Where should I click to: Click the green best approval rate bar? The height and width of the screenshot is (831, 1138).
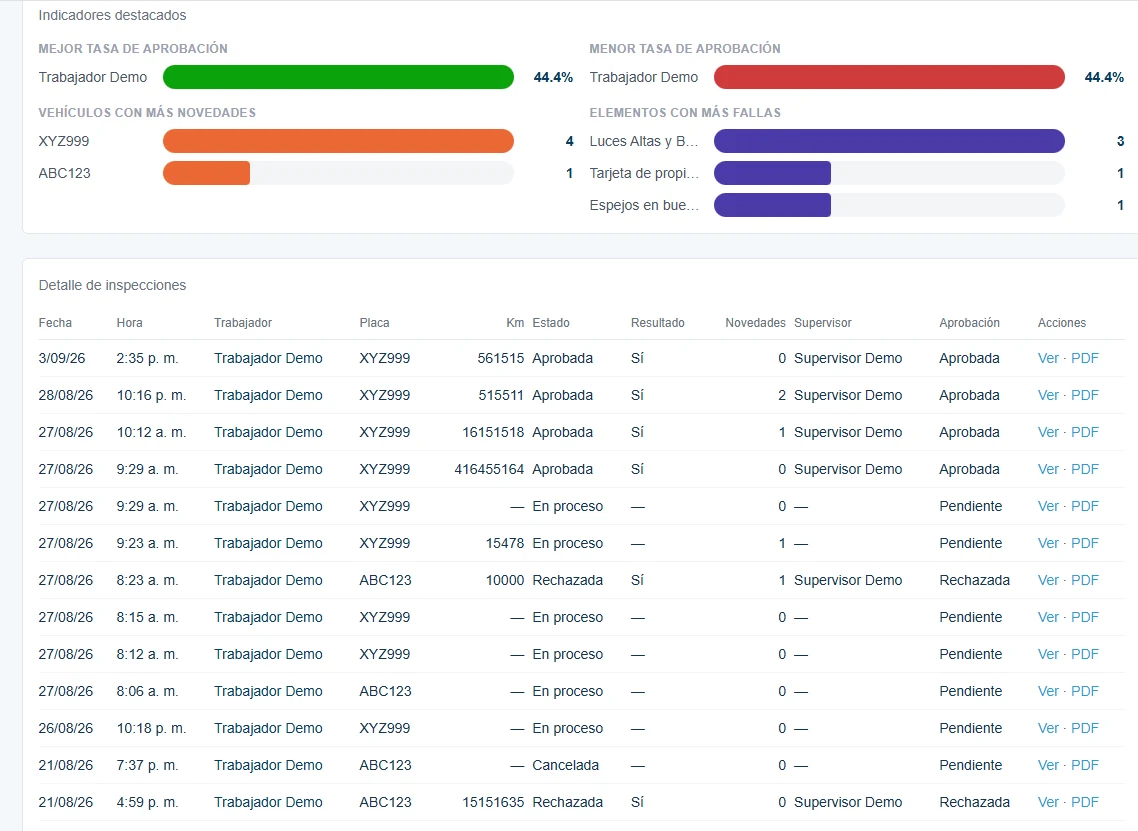tap(338, 77)
